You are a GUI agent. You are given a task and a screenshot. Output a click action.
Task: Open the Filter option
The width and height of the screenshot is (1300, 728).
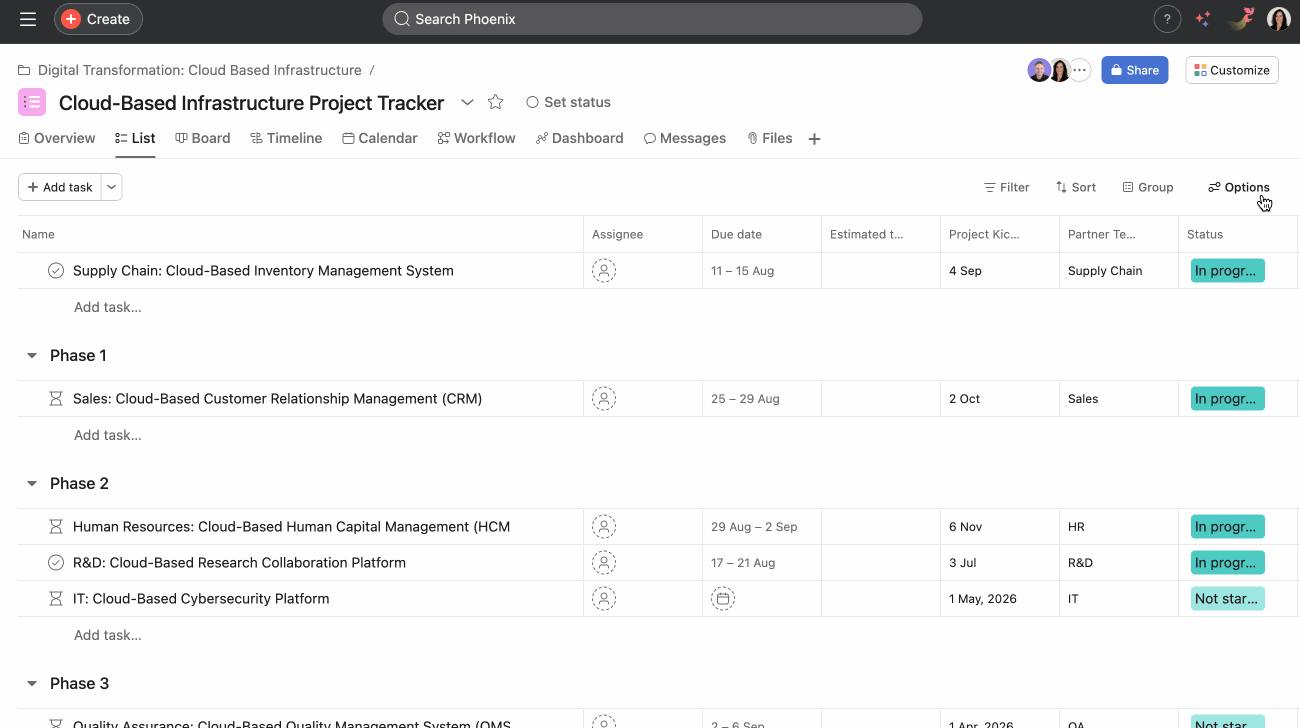1006,187
